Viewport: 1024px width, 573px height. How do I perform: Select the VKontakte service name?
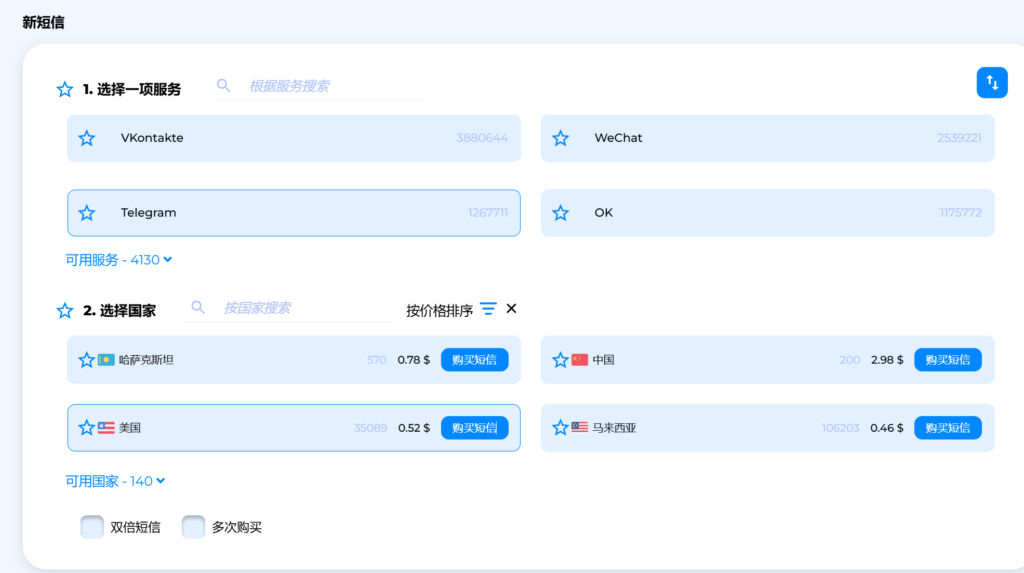pyautogui.click(x=152, y=138)
